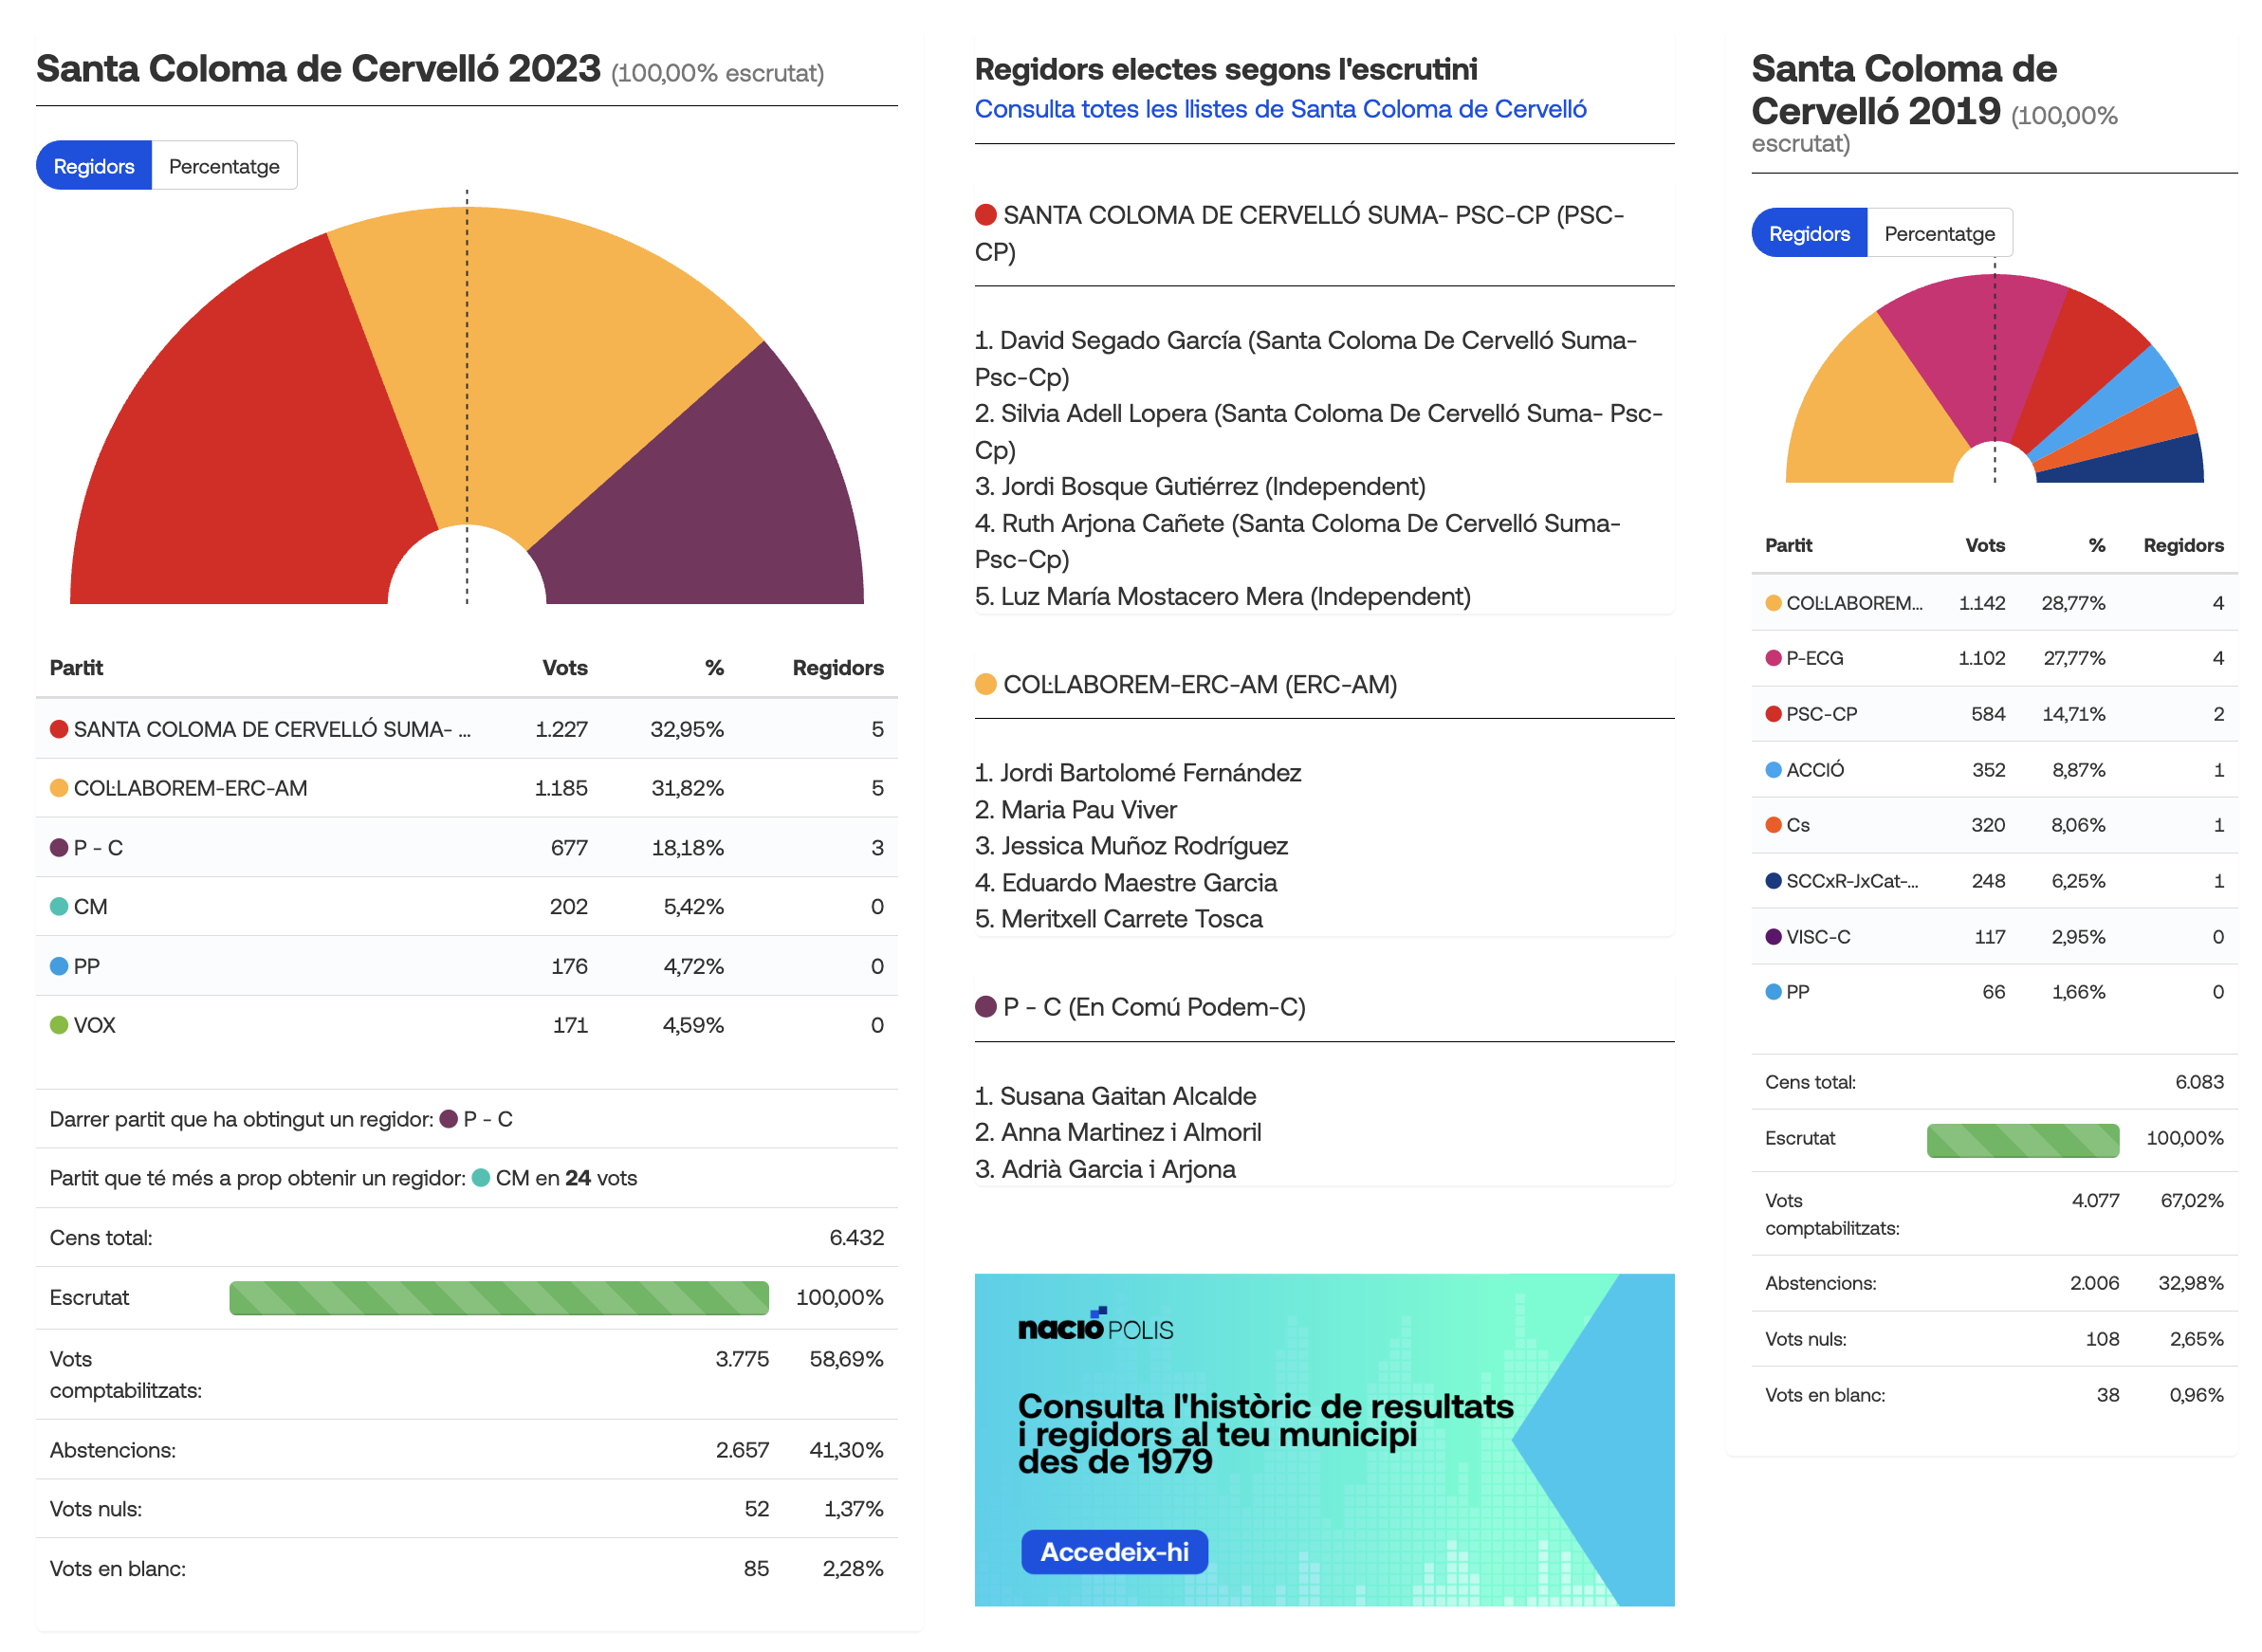
Task: Click the blue dot beside PP in 2023 table
Action: pos(59,966)
